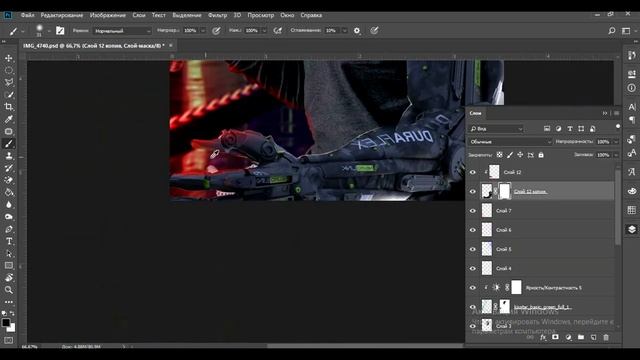Select the Quick Selection tool
This screenshot has width=640, height=360.
coord(9,95)
